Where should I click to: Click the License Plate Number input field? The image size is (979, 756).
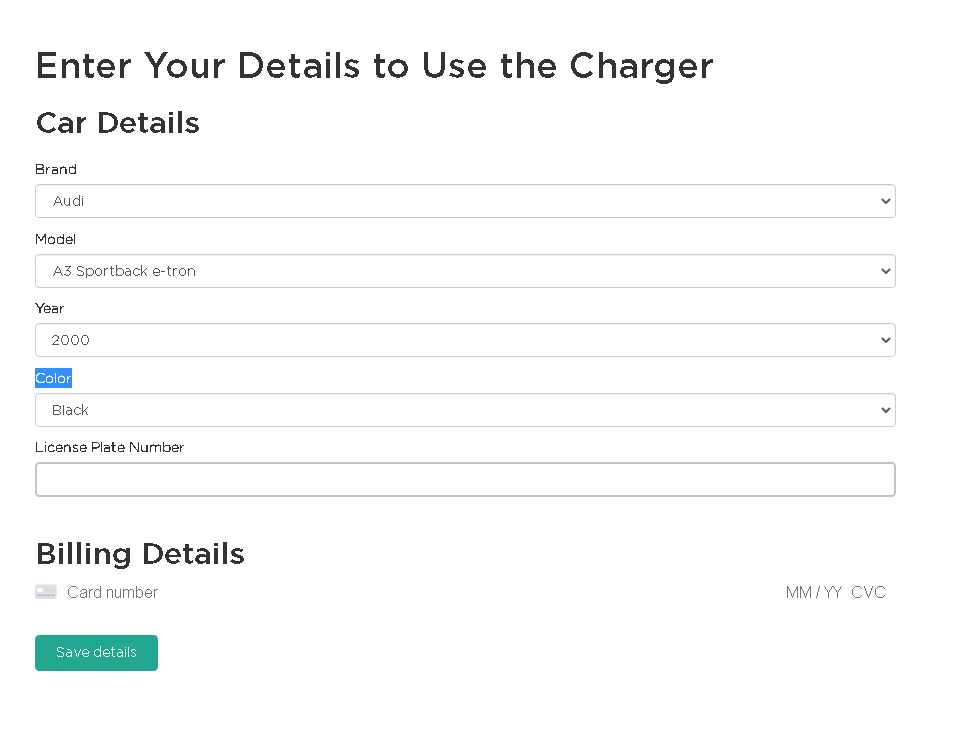click(x=465, y=479)
